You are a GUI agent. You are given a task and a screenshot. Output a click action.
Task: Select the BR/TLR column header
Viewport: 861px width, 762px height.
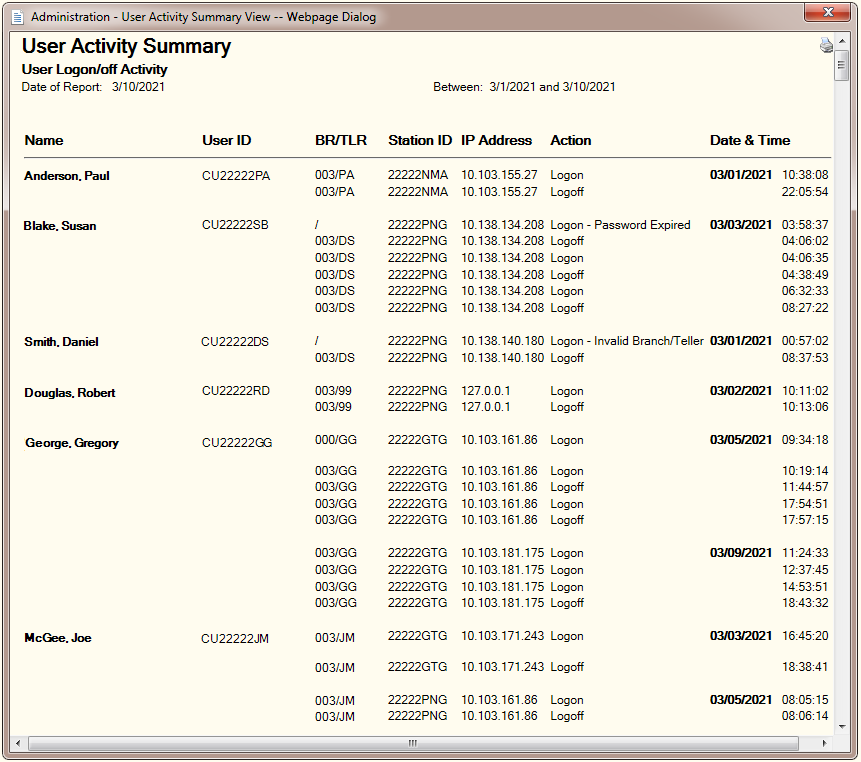click(340, 141)
